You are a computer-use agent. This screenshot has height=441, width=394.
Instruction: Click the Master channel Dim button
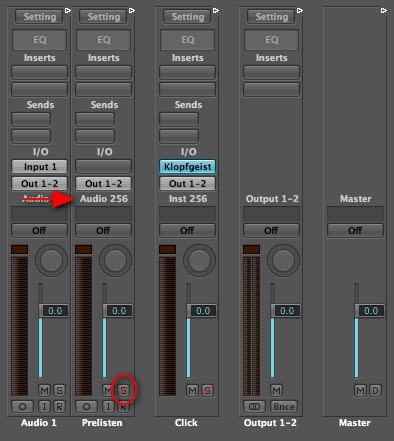(375, 390)
